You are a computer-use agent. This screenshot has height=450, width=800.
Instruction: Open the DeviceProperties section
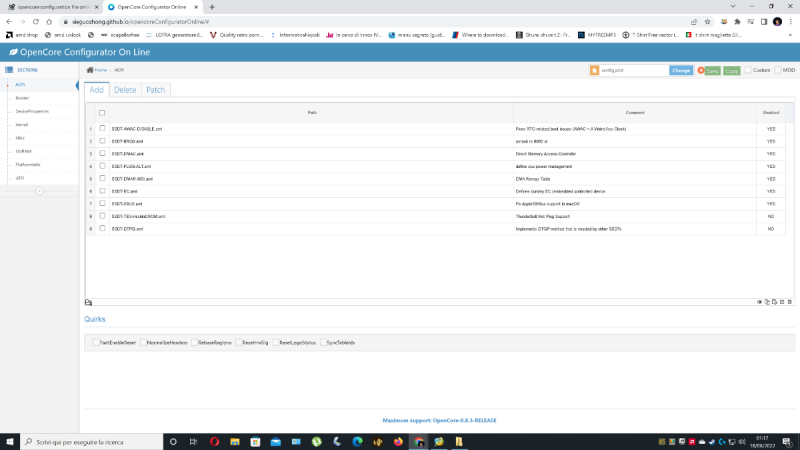point(32,111)
